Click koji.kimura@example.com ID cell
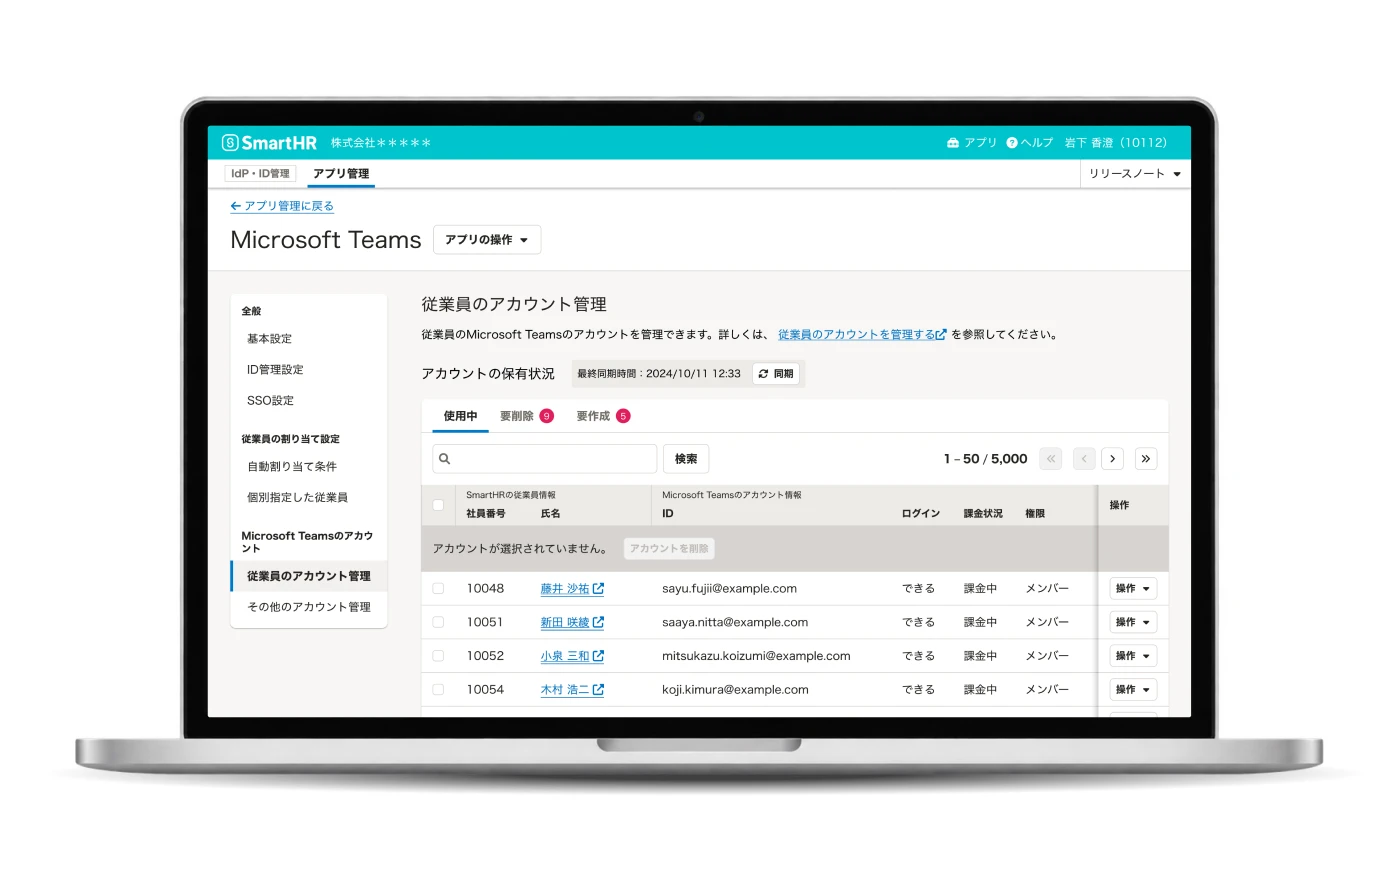Screen dimensions: 1390x870 tap(735, 690)
